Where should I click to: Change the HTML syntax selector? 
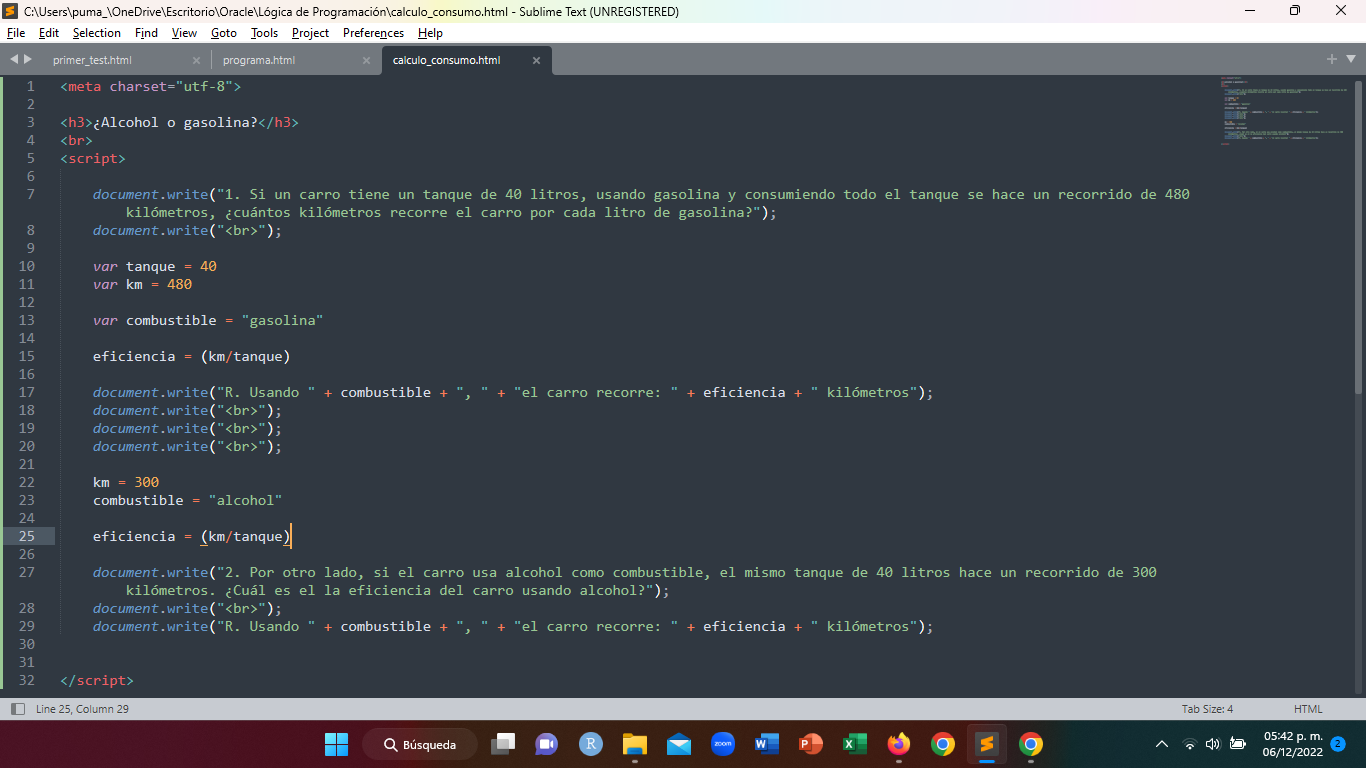click(1308, 709)
